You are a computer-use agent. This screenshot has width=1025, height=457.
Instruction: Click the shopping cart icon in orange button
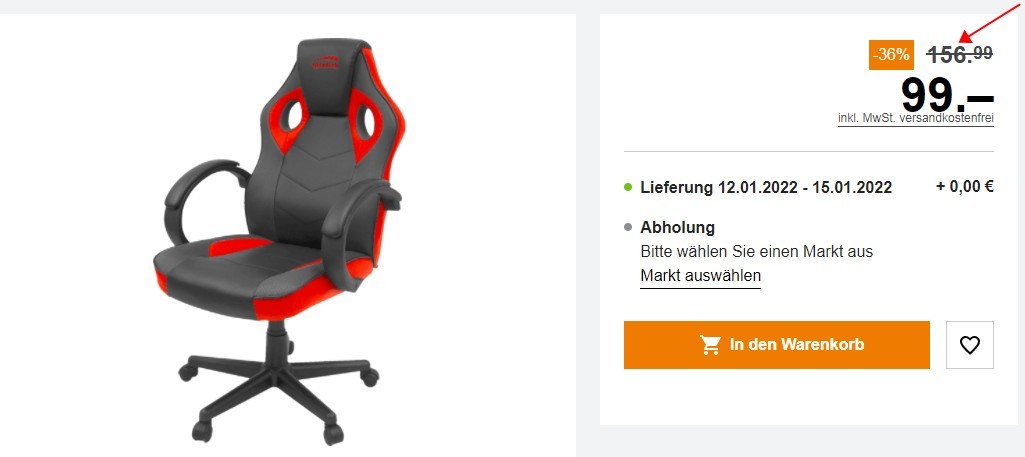click(x=711, y=345)
